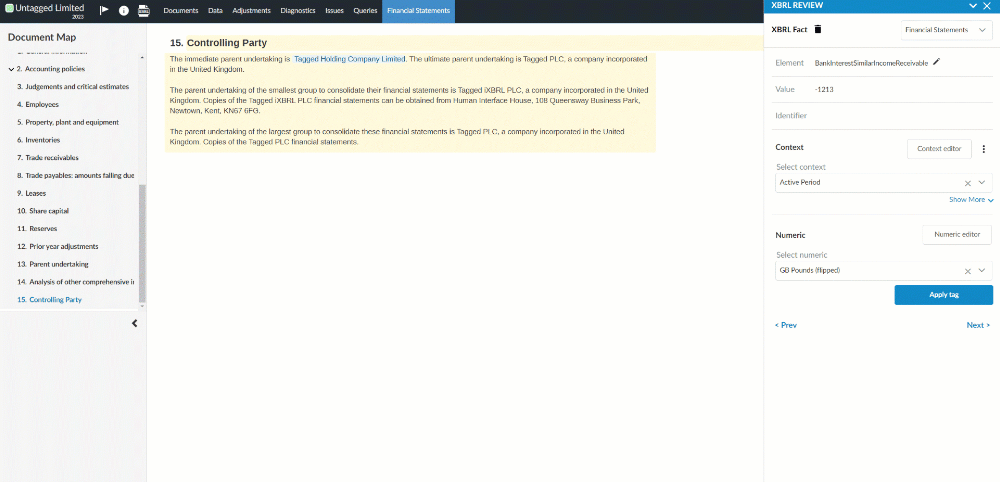Viewport: 1000px width, 482px height.
Task: Edit element with the pencil icon
Action: click(x=937, y=62)
